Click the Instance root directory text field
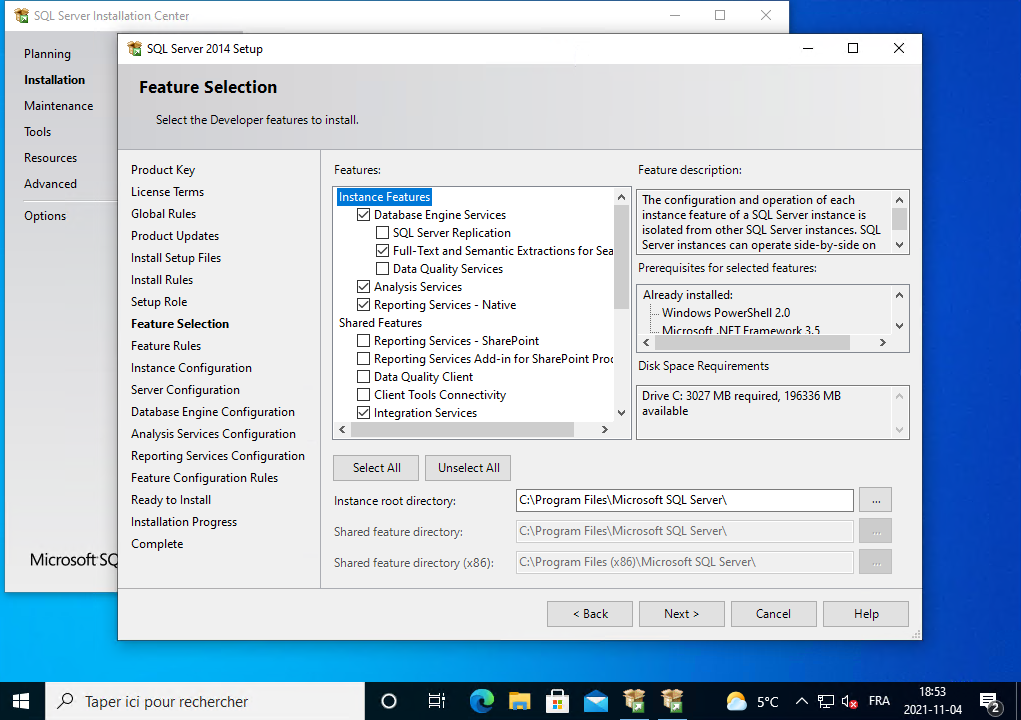Screen dimensions: 1021x720 point(684,500)
